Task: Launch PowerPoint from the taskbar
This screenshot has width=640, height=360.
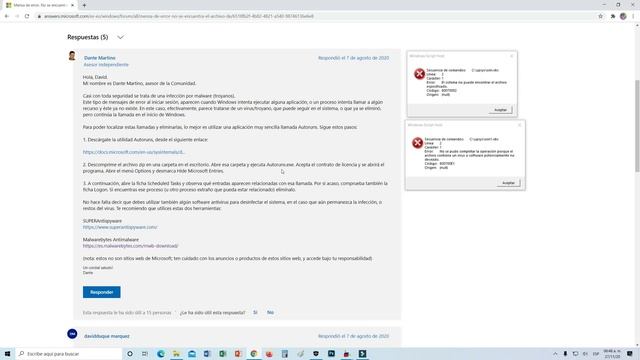Action: pos(238,353)
